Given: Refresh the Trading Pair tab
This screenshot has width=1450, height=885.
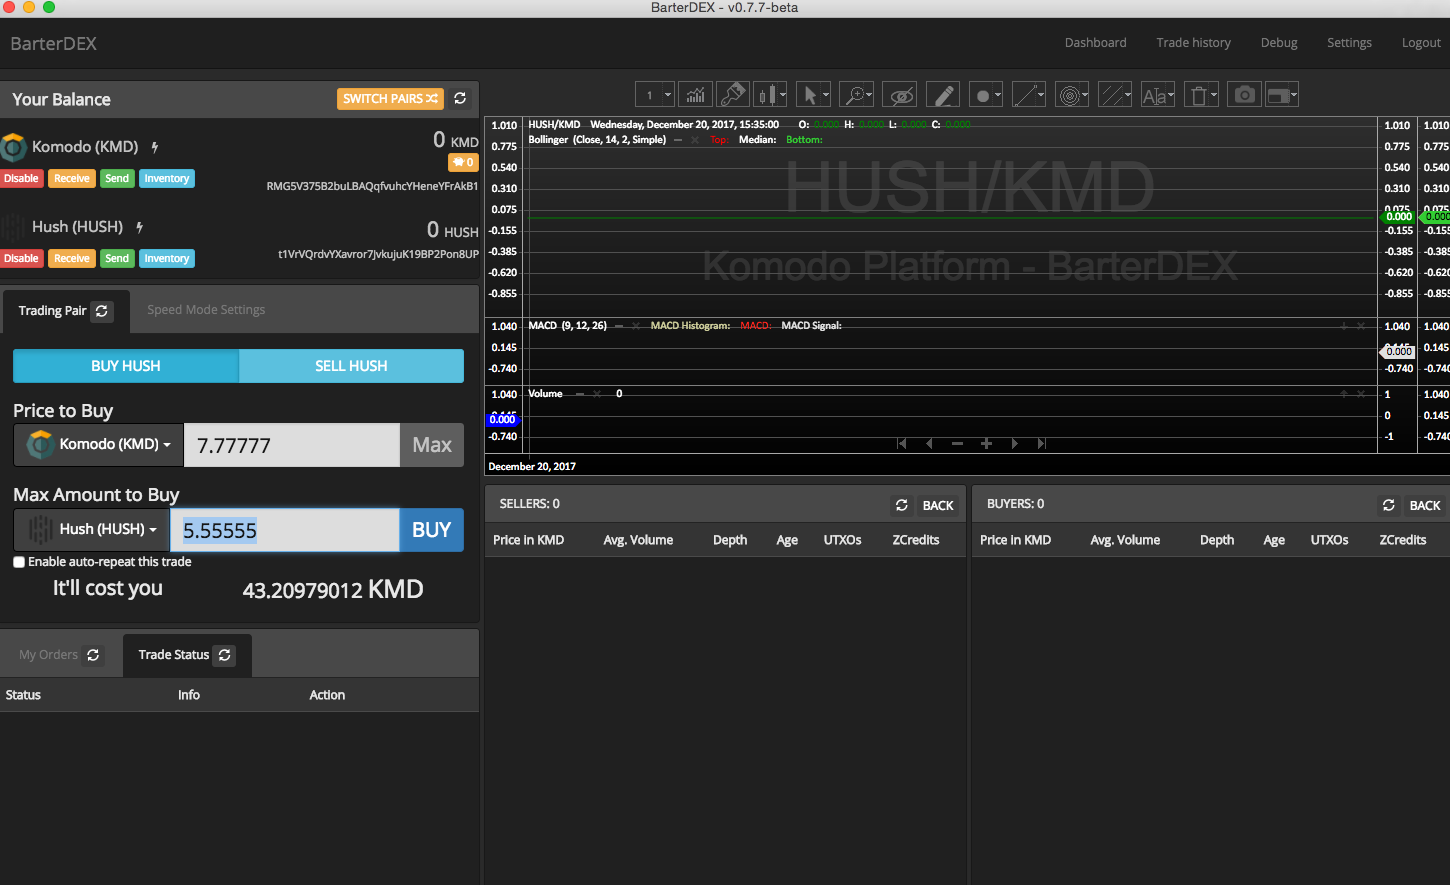Looking at the screenshot, I should tap(102, 311).
